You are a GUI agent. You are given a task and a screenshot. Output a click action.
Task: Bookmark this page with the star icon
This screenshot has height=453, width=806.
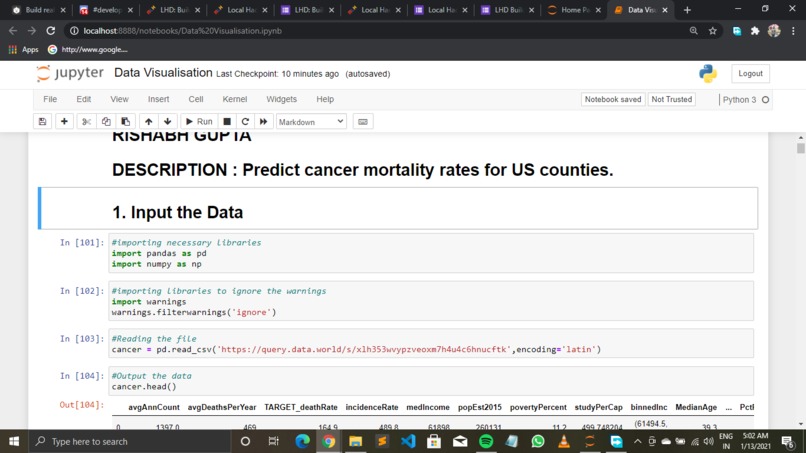pyautogui.click(x=712, y=31)
